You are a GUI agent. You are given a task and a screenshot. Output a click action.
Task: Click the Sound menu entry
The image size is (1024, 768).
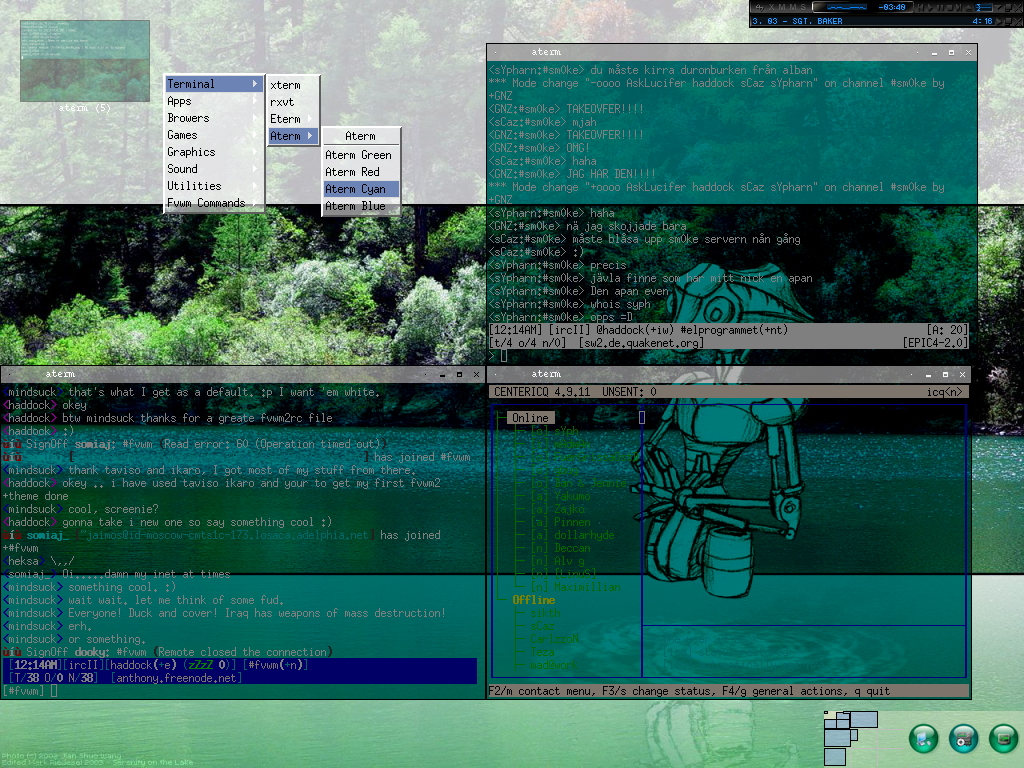213,169
